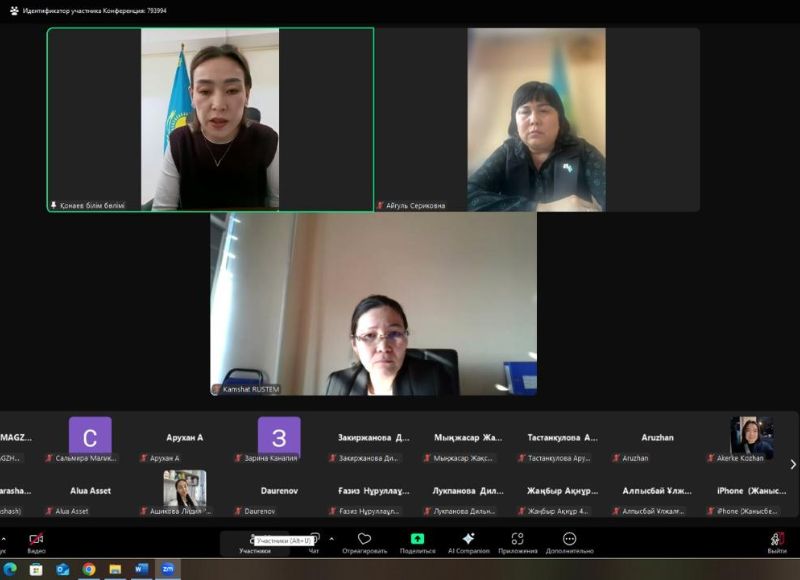The width and height of the screenshot is (800, 580).
Task: Select Akerke Kozhan's video thumbnail
Action: click(751, 438)
